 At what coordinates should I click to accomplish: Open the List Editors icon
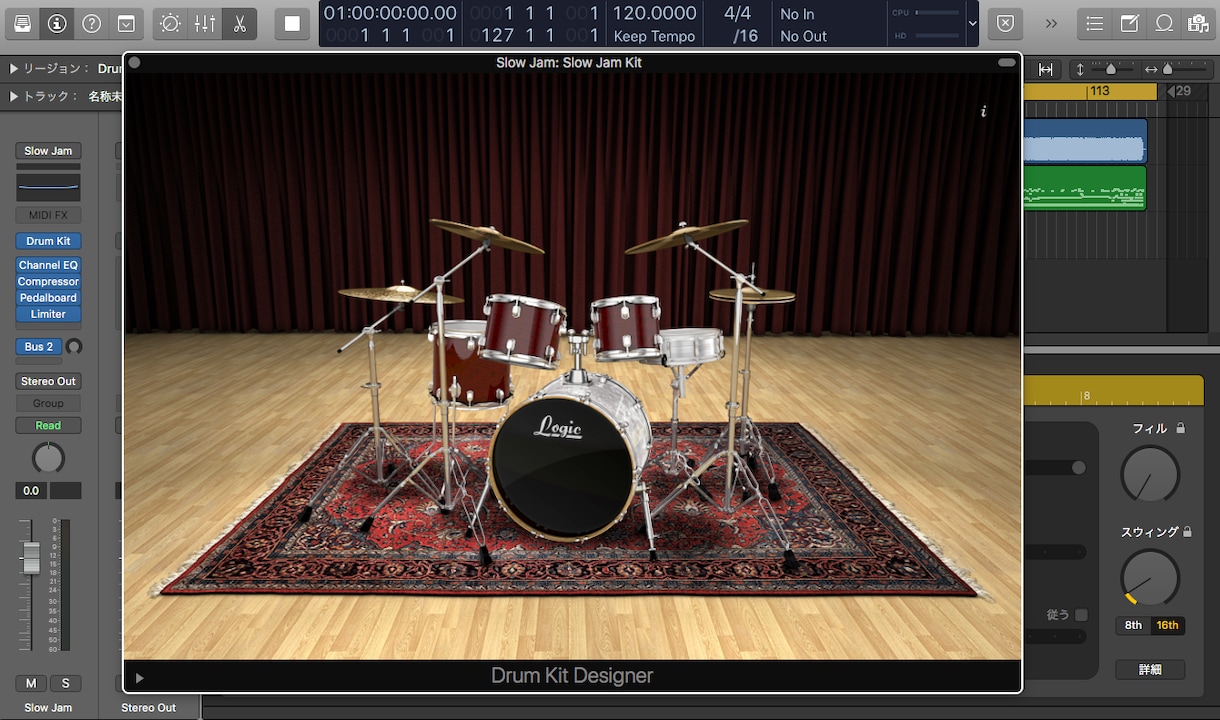pyautogui.click(x=1095, y=23)
